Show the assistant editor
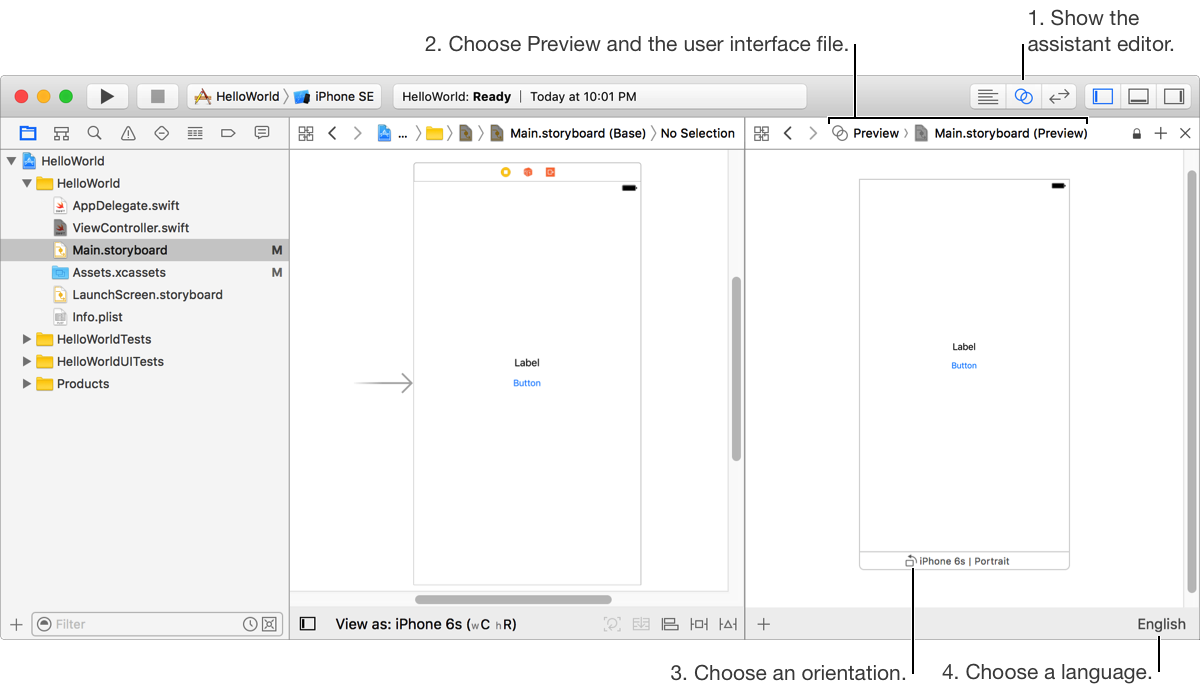 (x=1023, y=96)
